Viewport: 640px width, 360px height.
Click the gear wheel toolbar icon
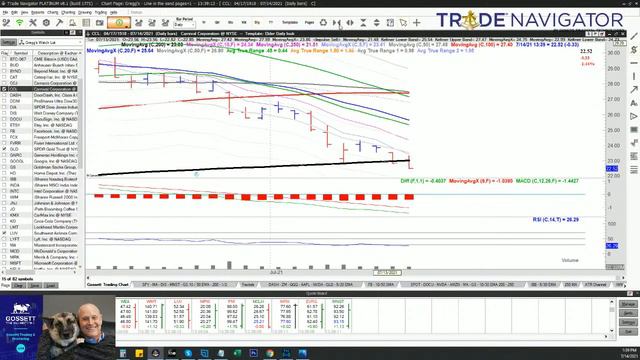(x=46, y=23)
